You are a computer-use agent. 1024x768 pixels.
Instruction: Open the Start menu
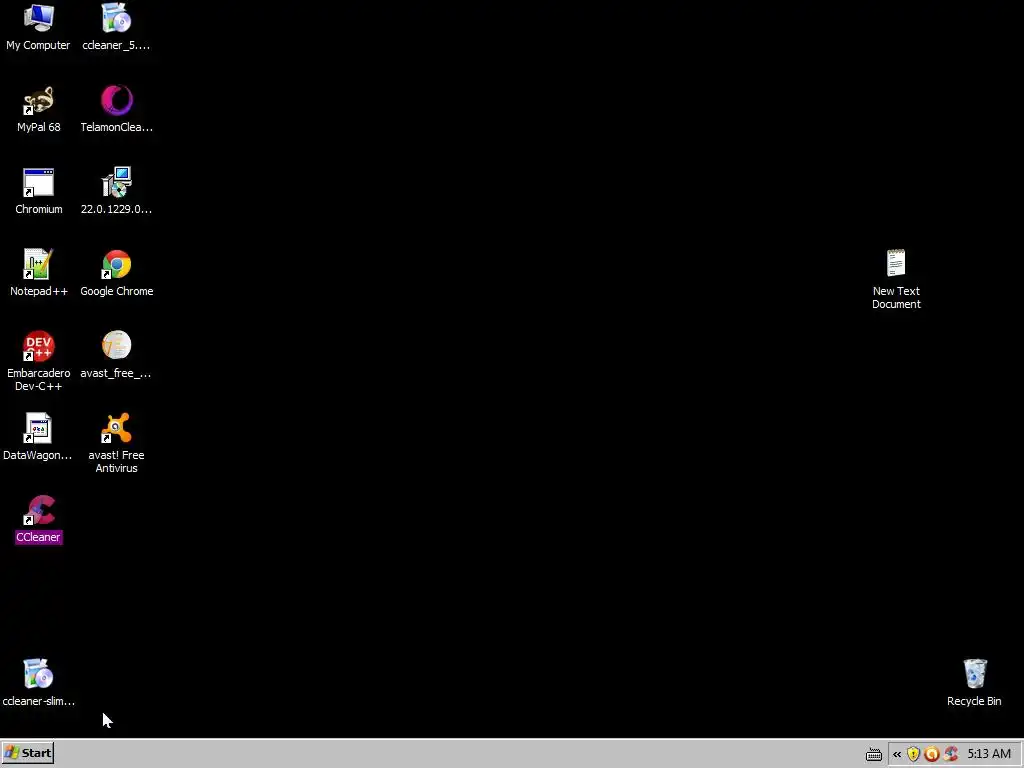click(x=27, y=753)
